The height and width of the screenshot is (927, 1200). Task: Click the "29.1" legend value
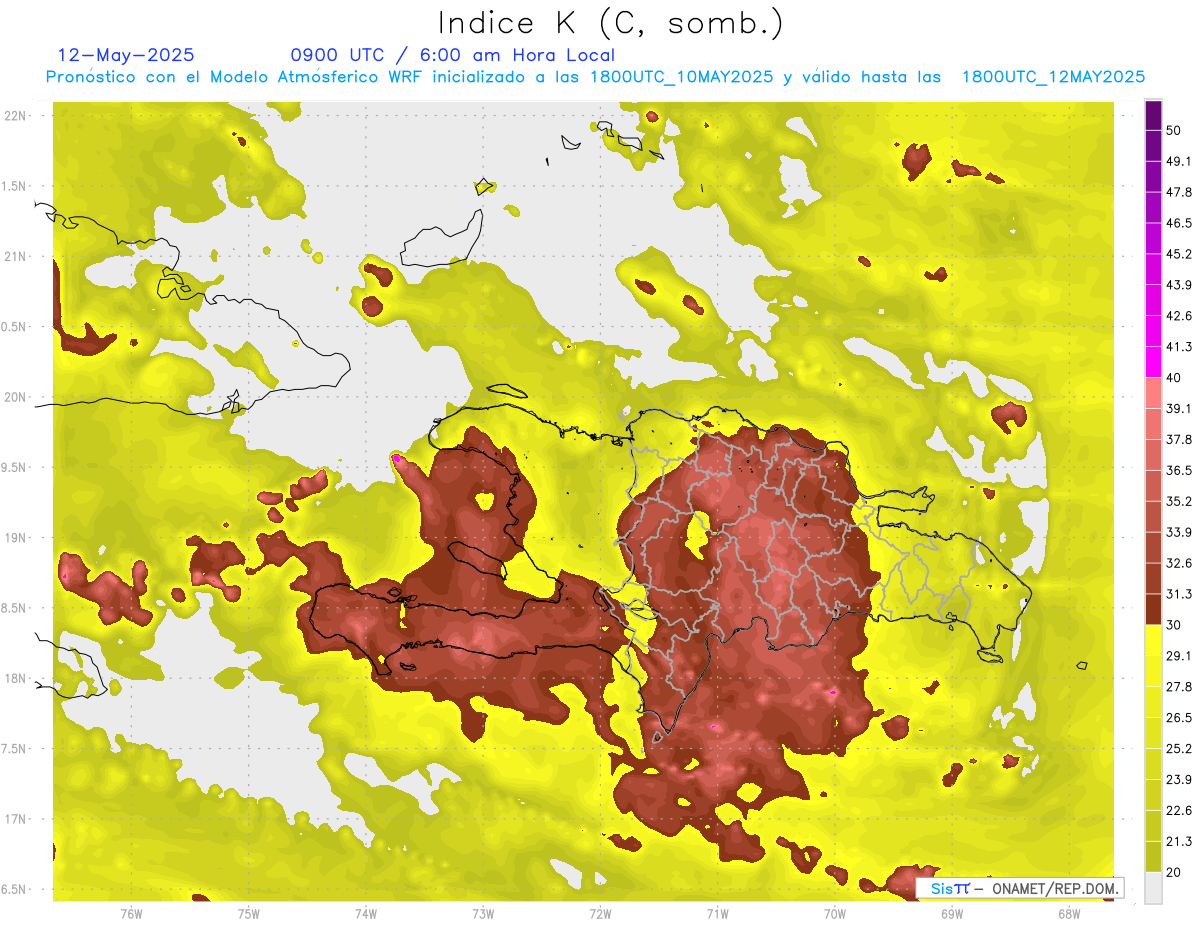click(x=1178, y=656)
